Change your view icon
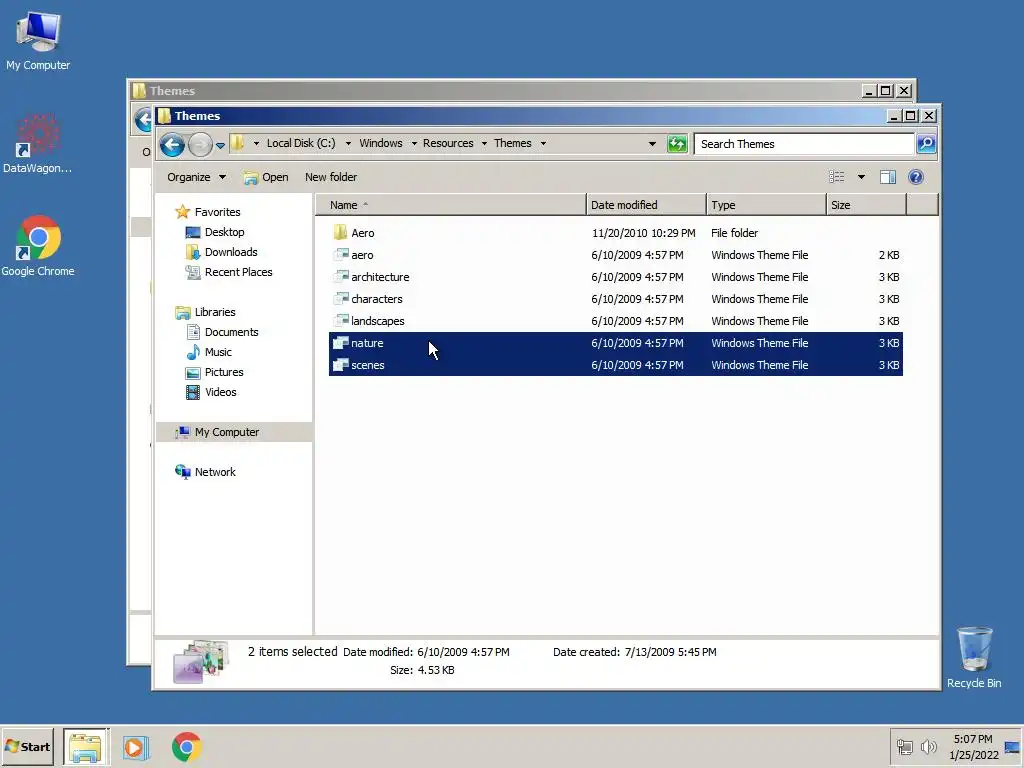Viewport: 1024px width, 768px height. point(837,177)
